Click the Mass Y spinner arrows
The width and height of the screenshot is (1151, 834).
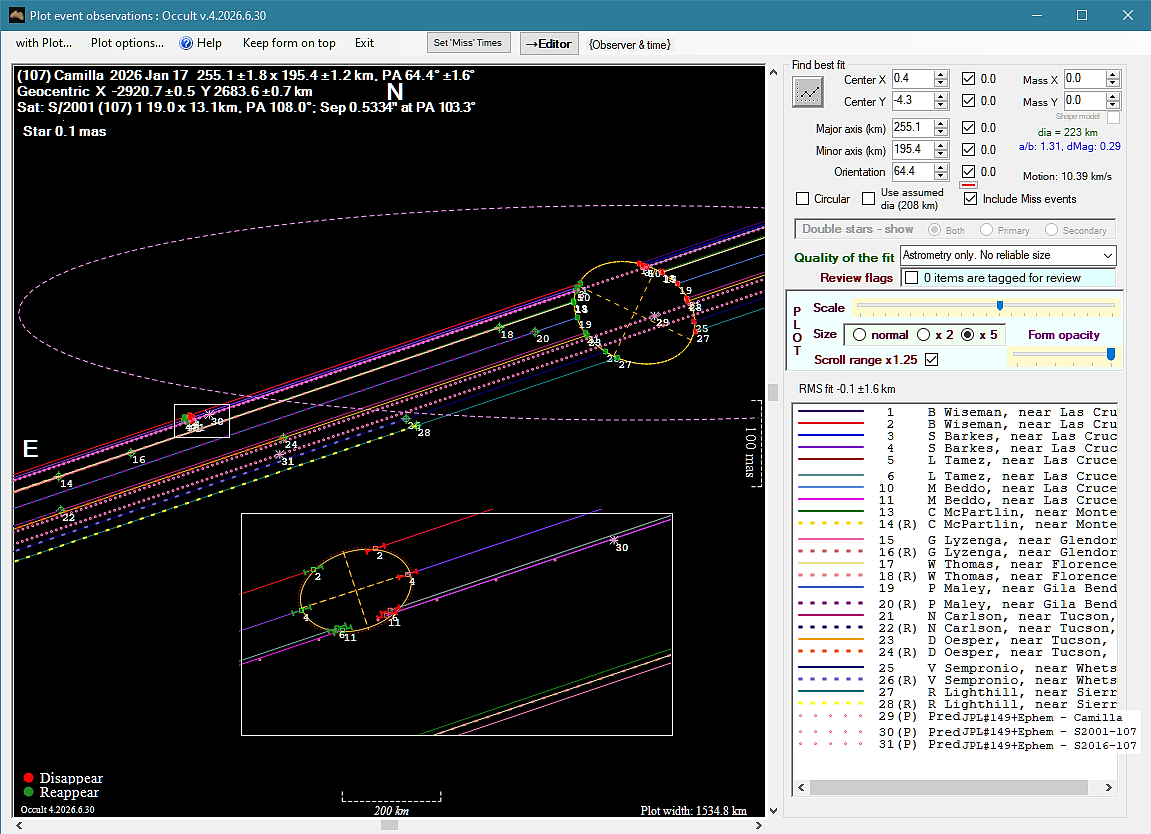[x=1113, y=101]
